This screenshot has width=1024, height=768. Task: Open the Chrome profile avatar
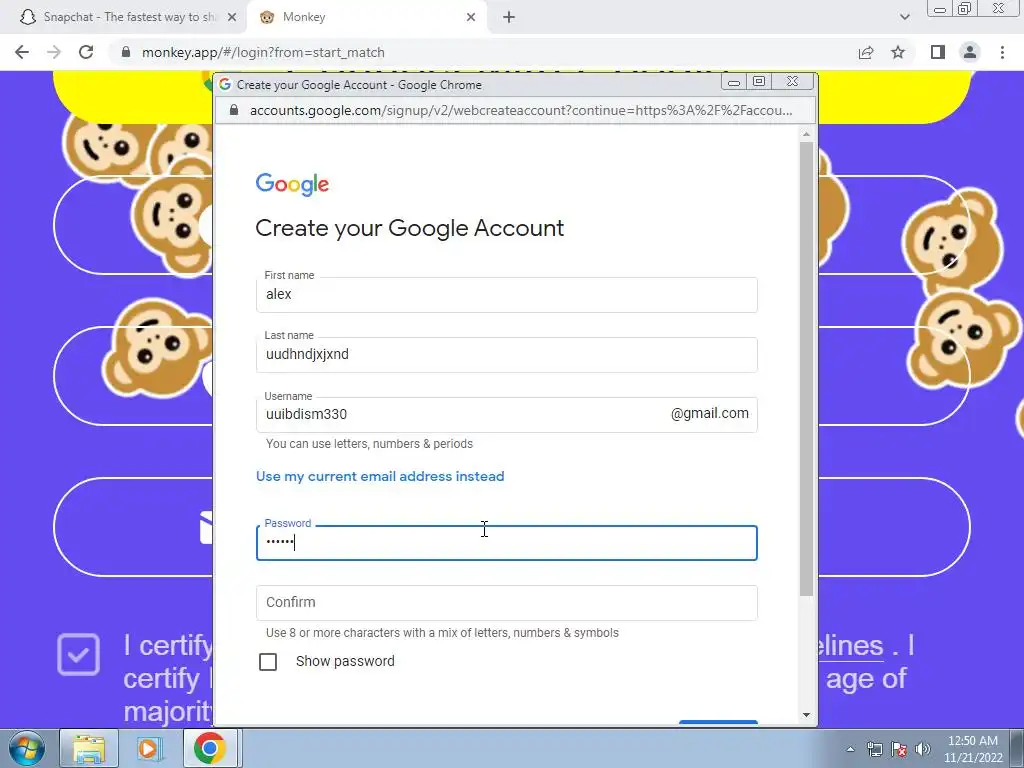[970, 52]
